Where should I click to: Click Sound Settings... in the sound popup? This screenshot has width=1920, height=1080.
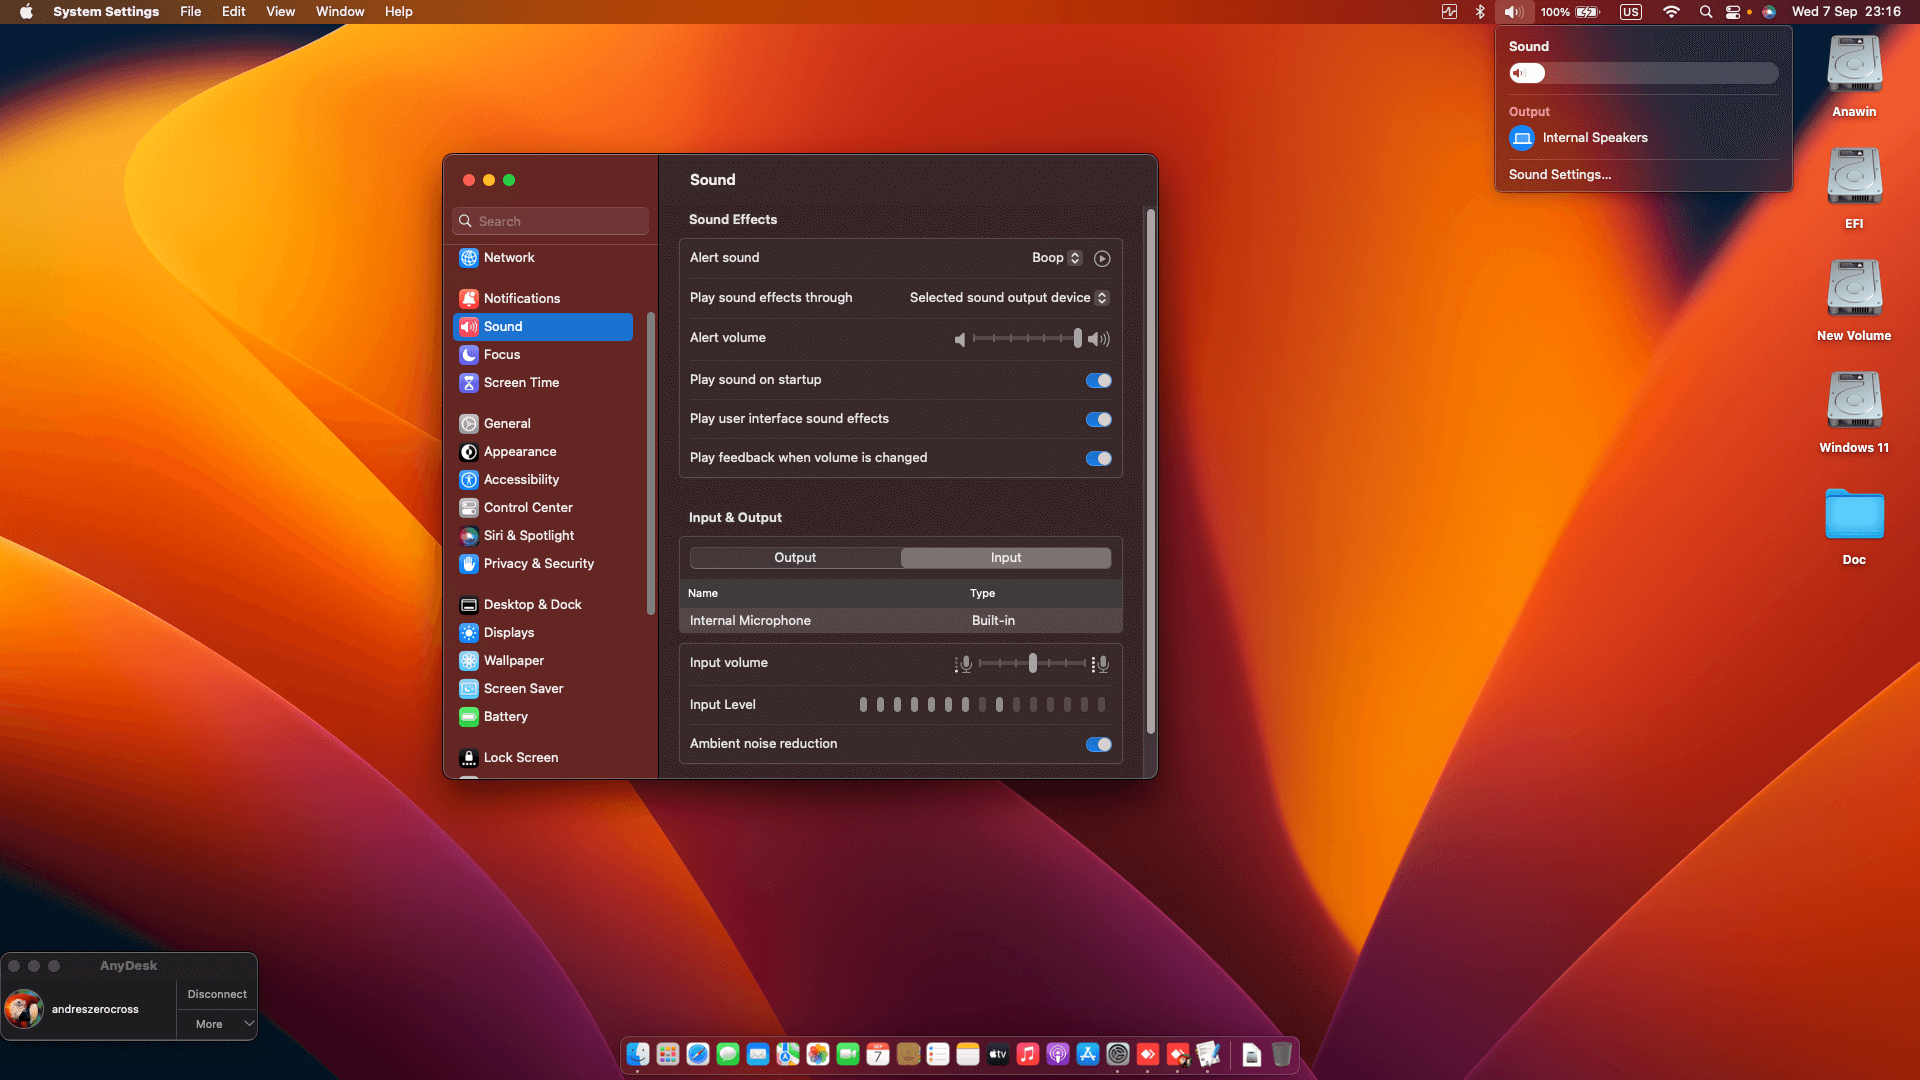coord(1560,175)
